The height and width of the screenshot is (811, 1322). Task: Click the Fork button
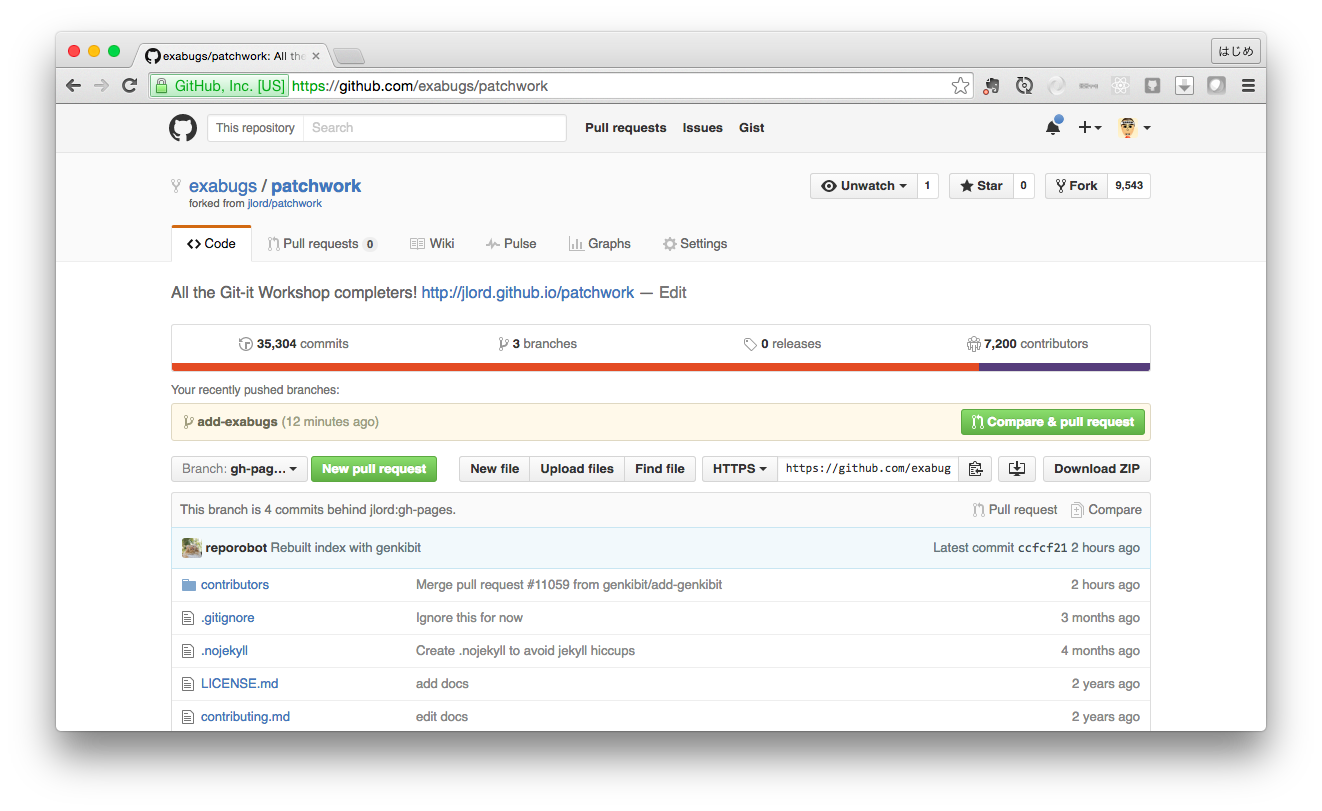(x=1076, y=186)
